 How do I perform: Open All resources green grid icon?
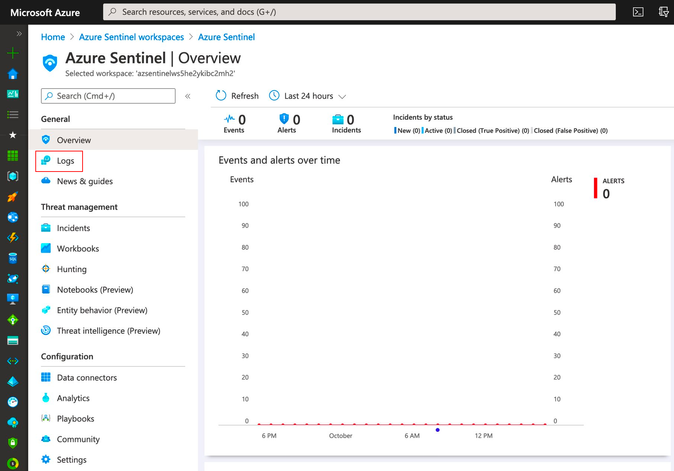(13, 156)
